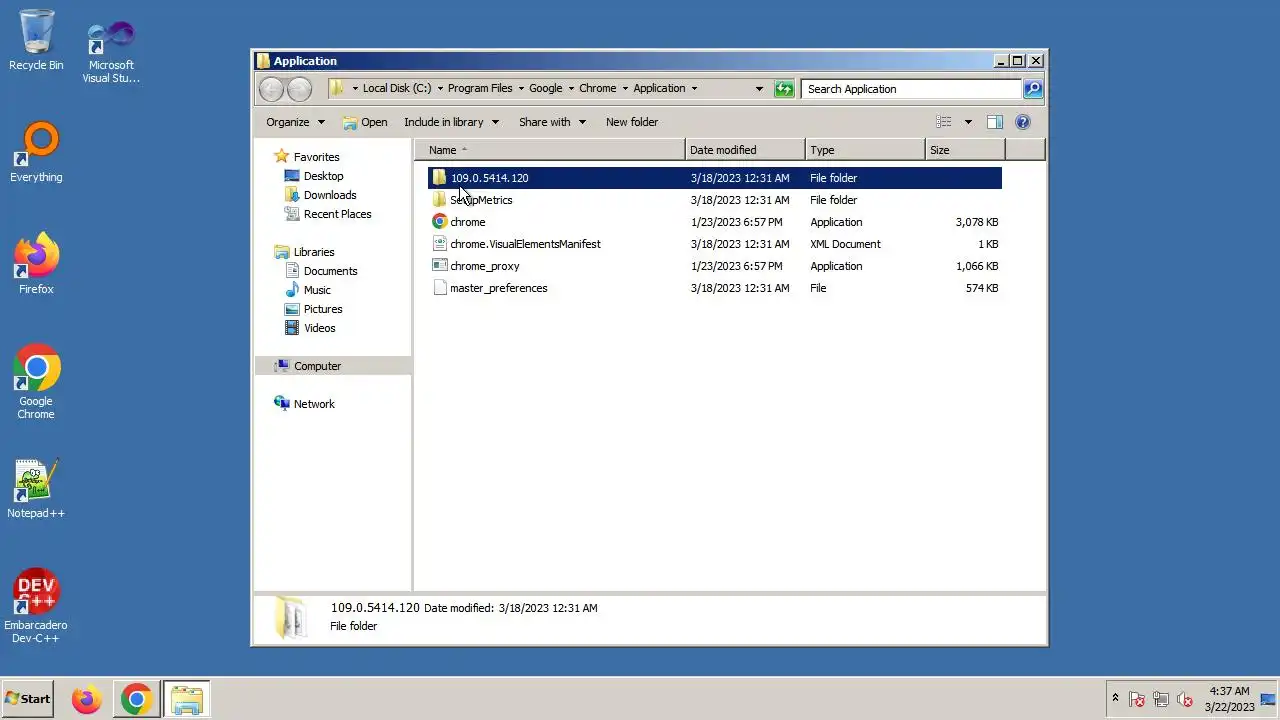This screenshot has width=1280, height=720.
Task: Open Google Chrome desktop shortcut
Action: pos(36,382)
